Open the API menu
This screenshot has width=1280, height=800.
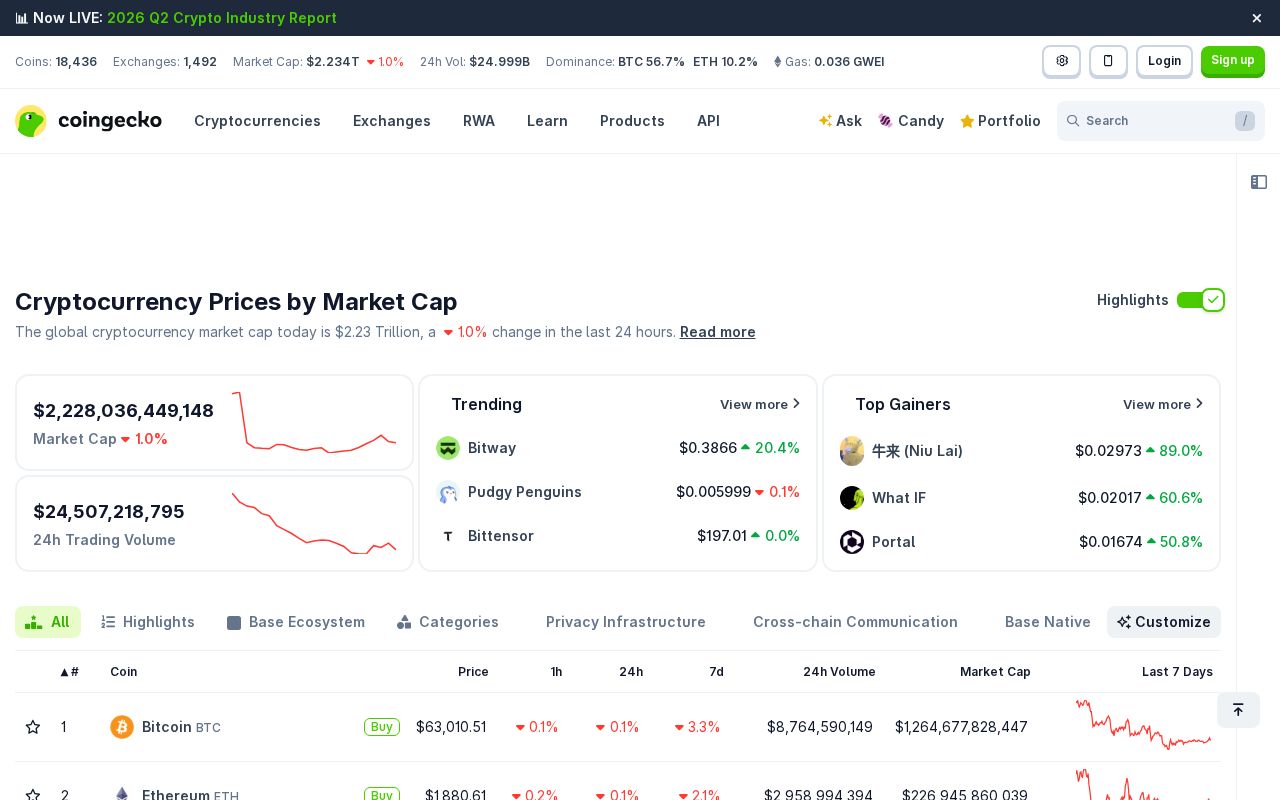point(708,121)
